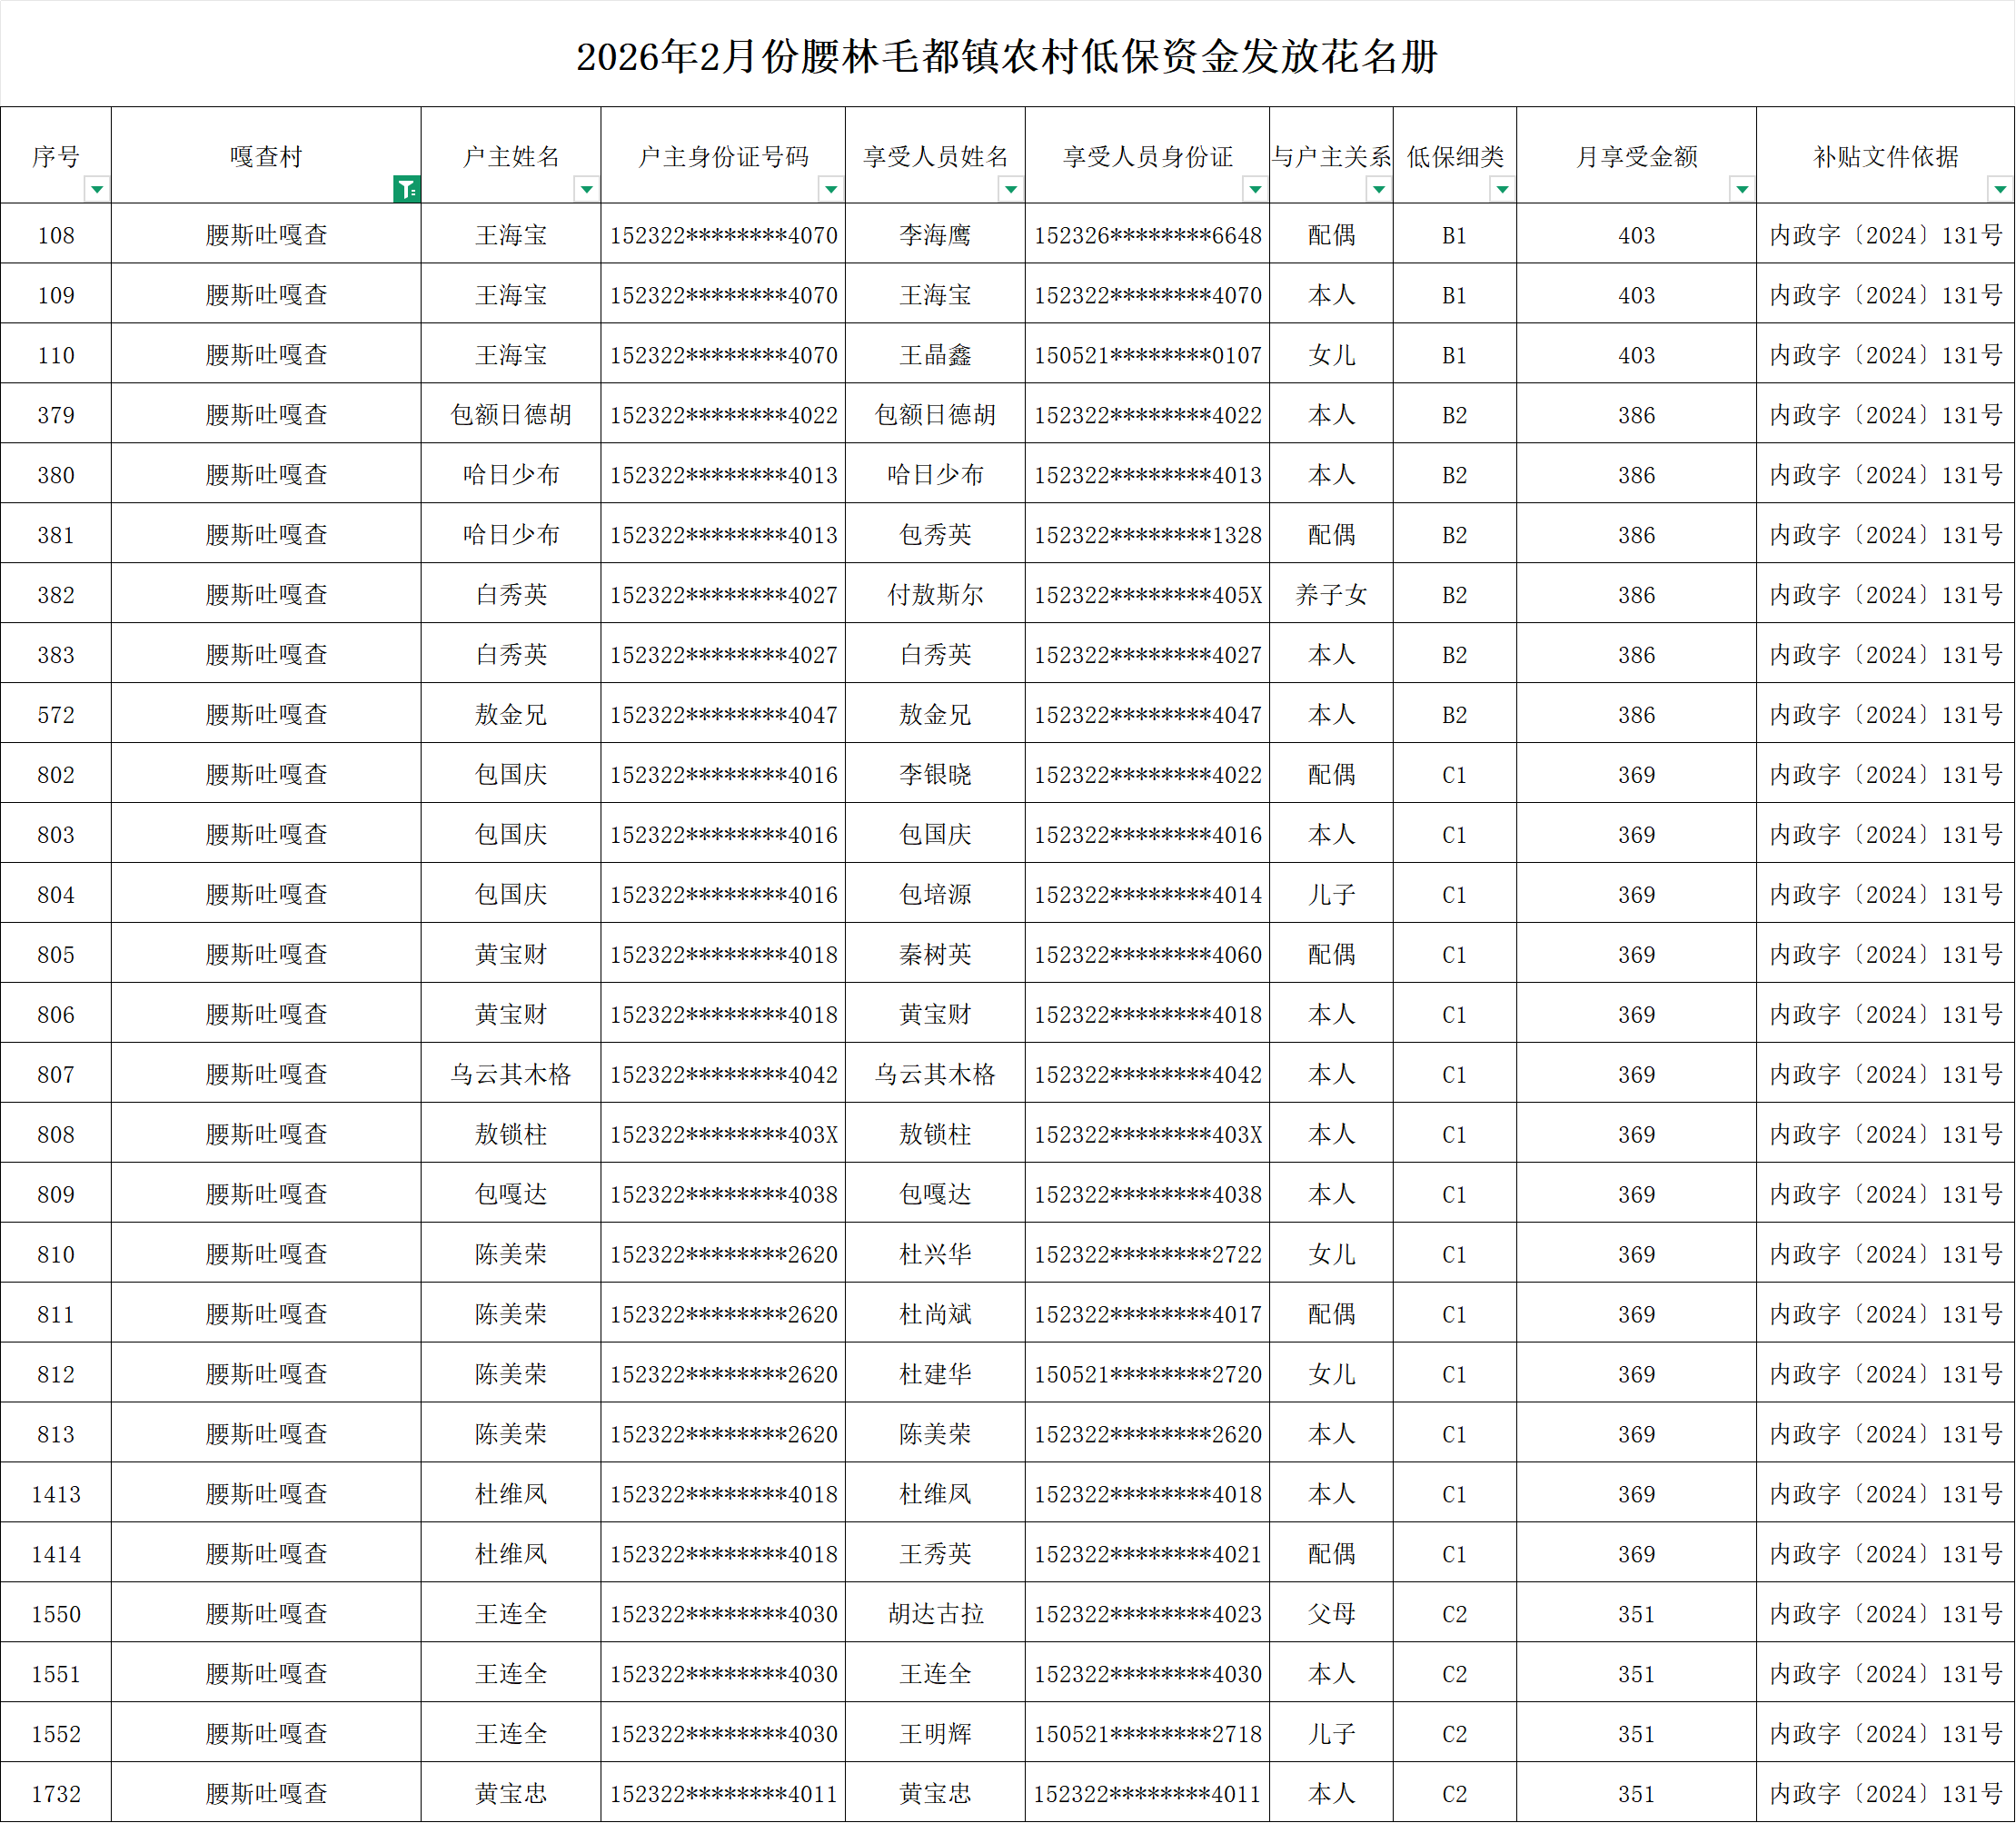Open the 享受人员姓名 filter arrow
This screenshot has height=1823, width=2016.
(1011, 189)
